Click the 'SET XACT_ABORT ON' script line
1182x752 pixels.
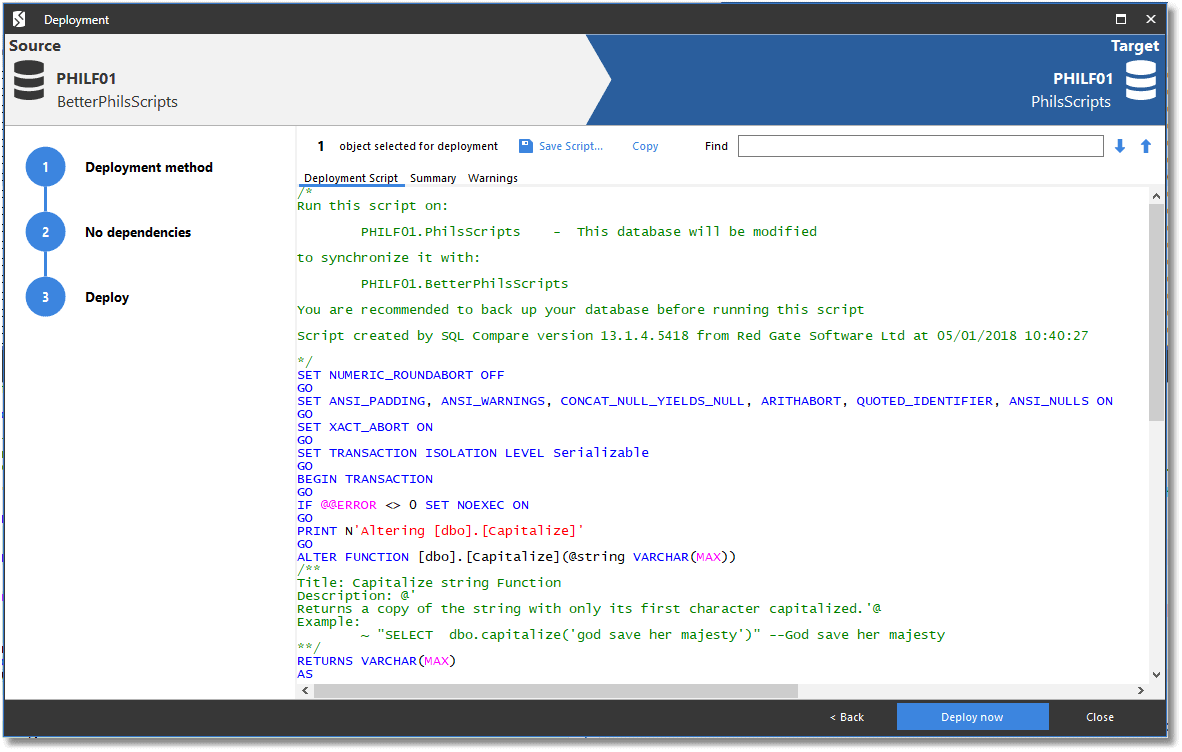point(365,427)
